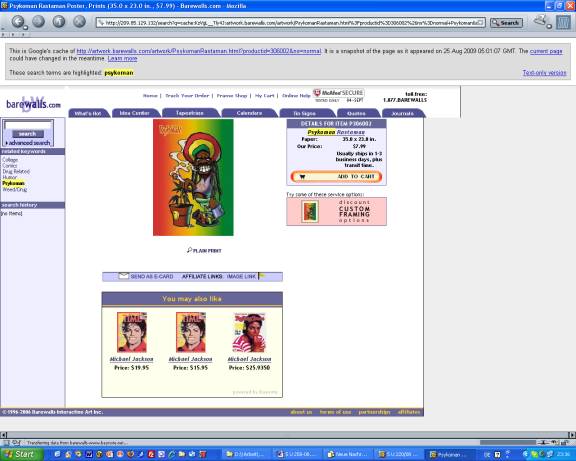Image resolution: width=576 pixels, height=461 pixels.
Task: Click the system tray clock
Action: pos(563,454)
